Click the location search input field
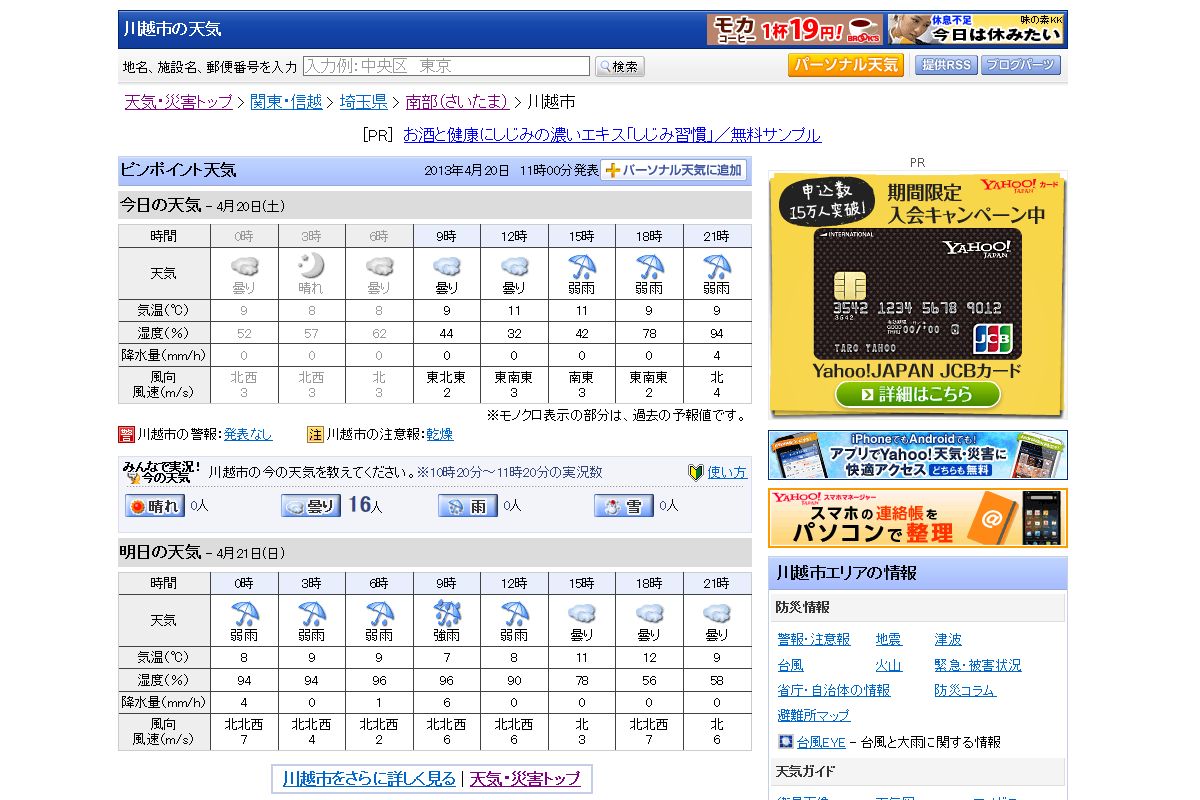 coord(446,66)
